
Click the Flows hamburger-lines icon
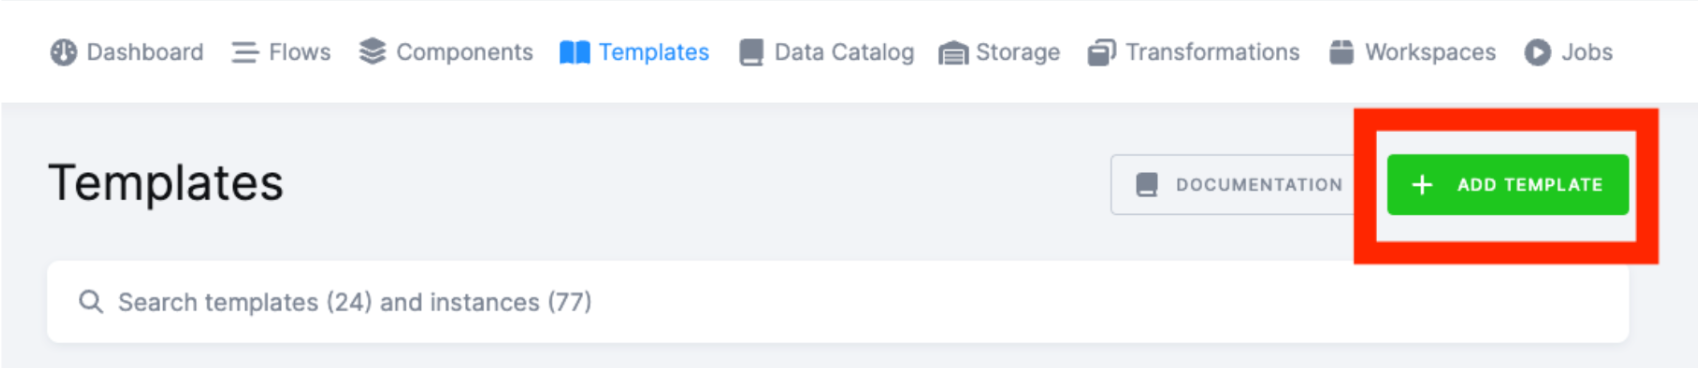coord(245,52)
